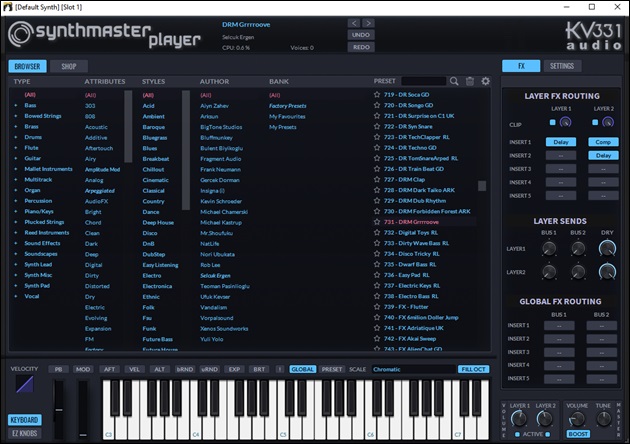This screenshot has height=444, width=630.
Task: Favorite the 719 - DR Soca GD preset star
Action: coord(377,95)
